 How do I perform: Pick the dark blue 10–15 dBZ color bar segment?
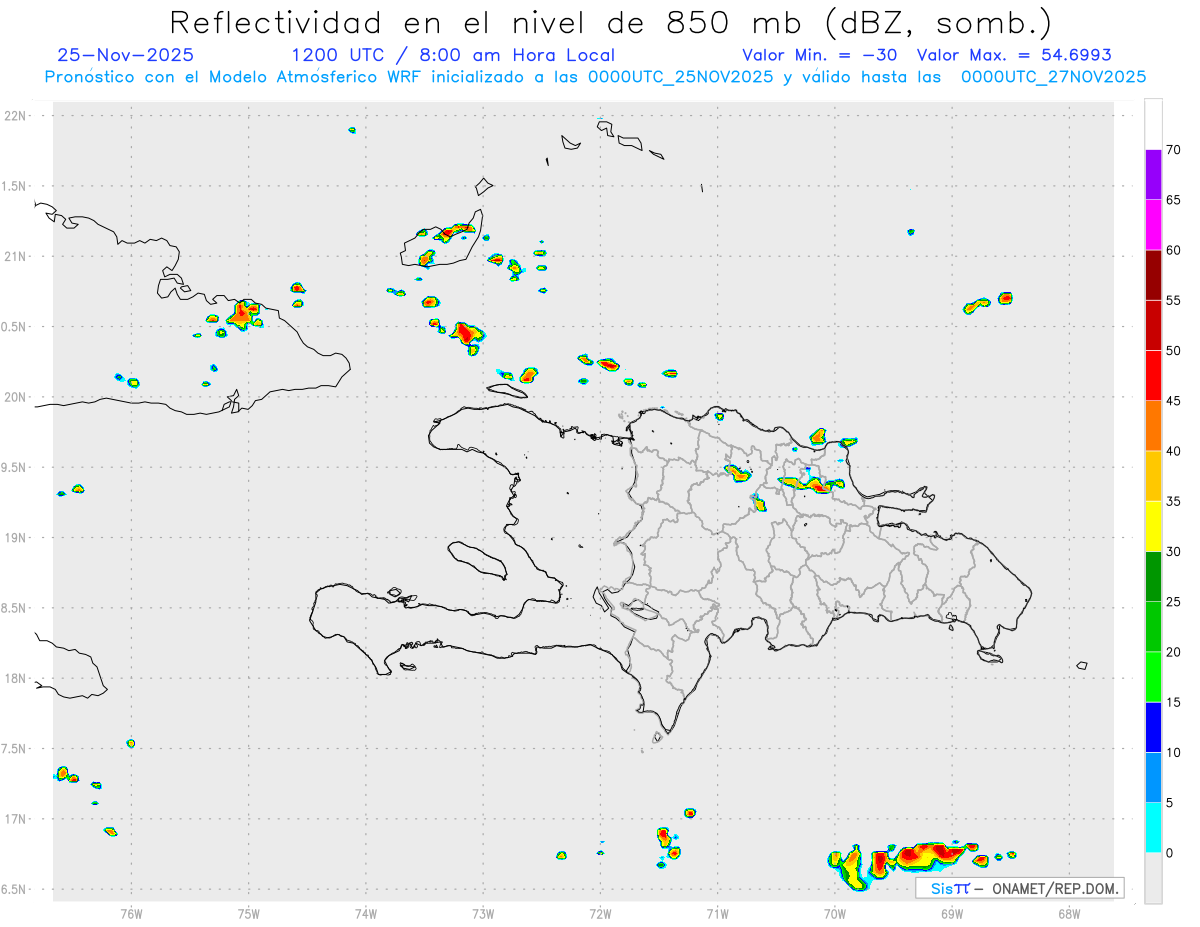[1153, 727]
